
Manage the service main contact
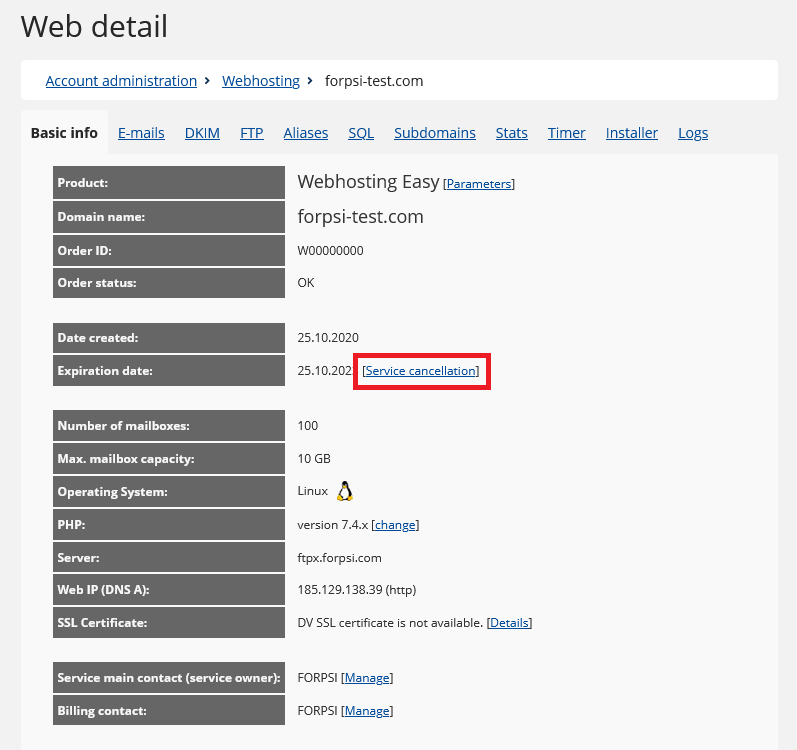click(x=367, y=678)
